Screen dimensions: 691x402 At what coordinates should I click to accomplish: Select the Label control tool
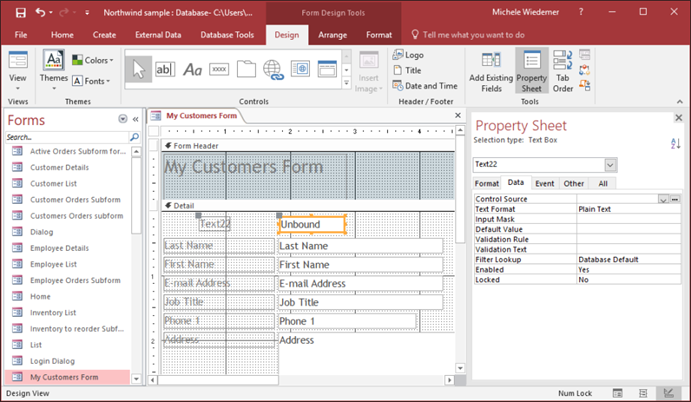(193, 69)
